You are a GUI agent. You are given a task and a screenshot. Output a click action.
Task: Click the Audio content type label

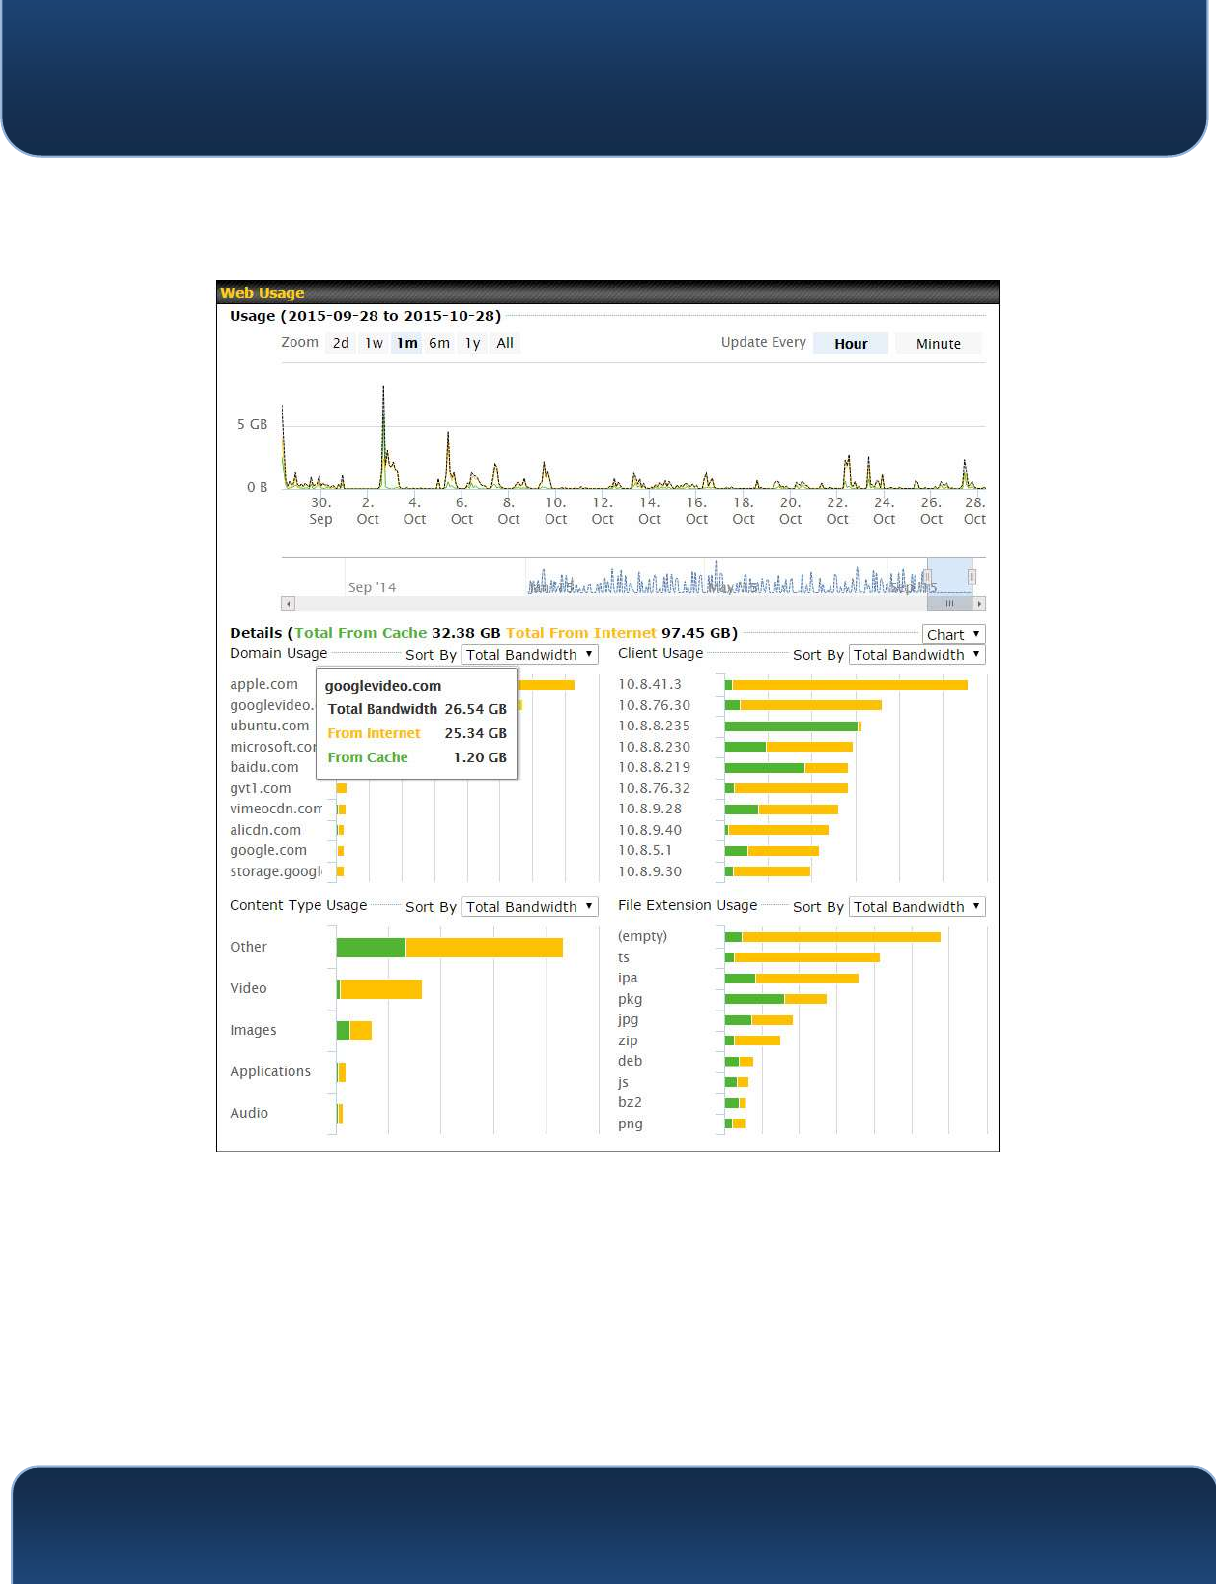[249, 1113]
